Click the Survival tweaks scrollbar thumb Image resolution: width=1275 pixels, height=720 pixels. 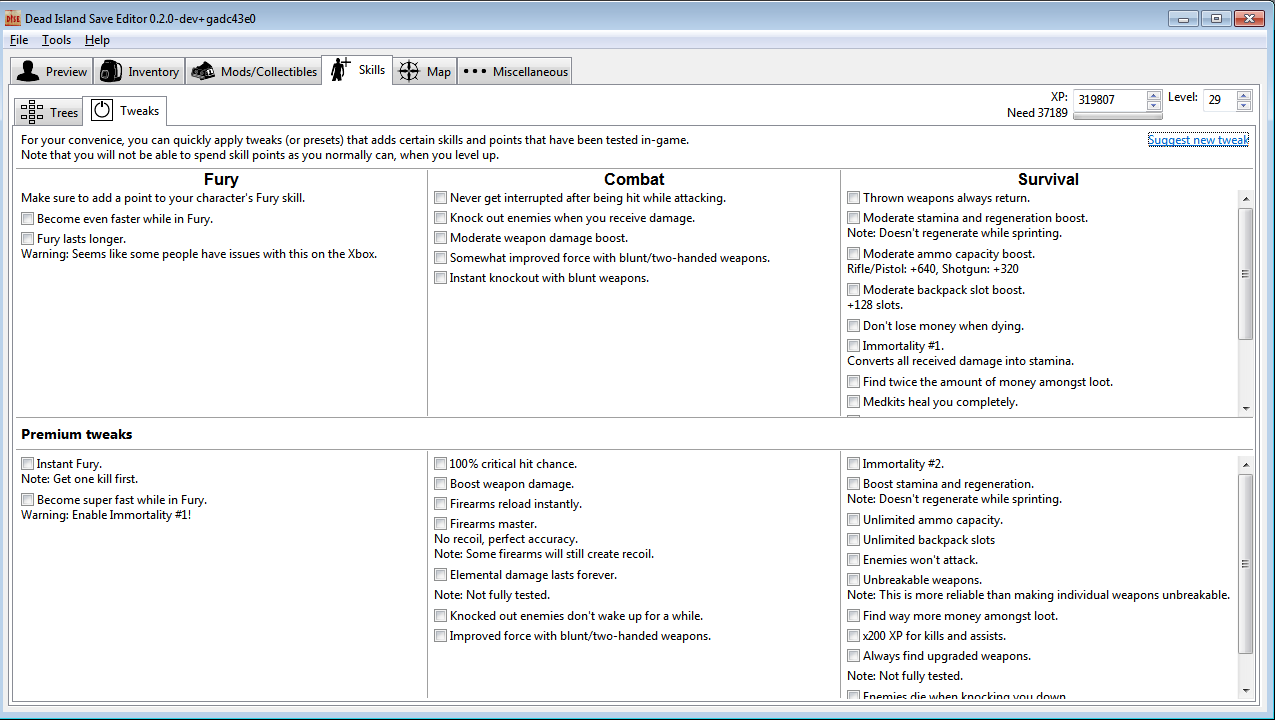pos(1245,274)
